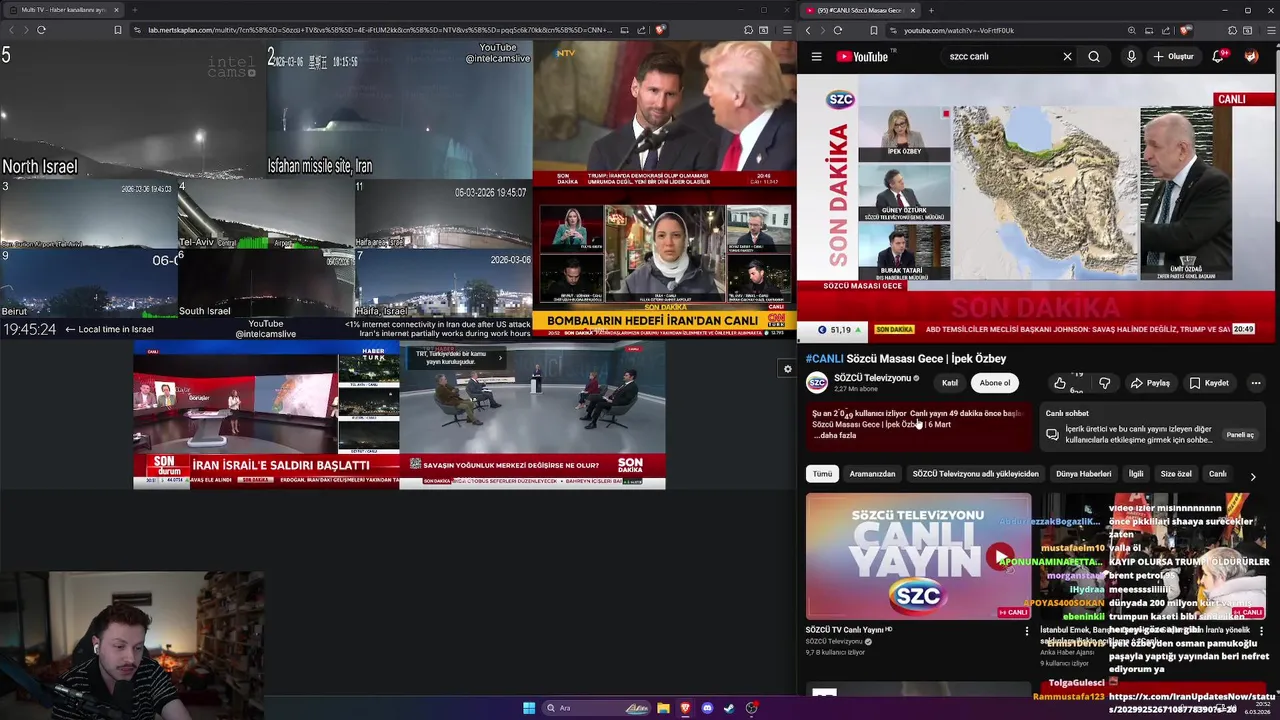Open more actions on the video
This screenshot has width=1280, height=720.
1256,383
